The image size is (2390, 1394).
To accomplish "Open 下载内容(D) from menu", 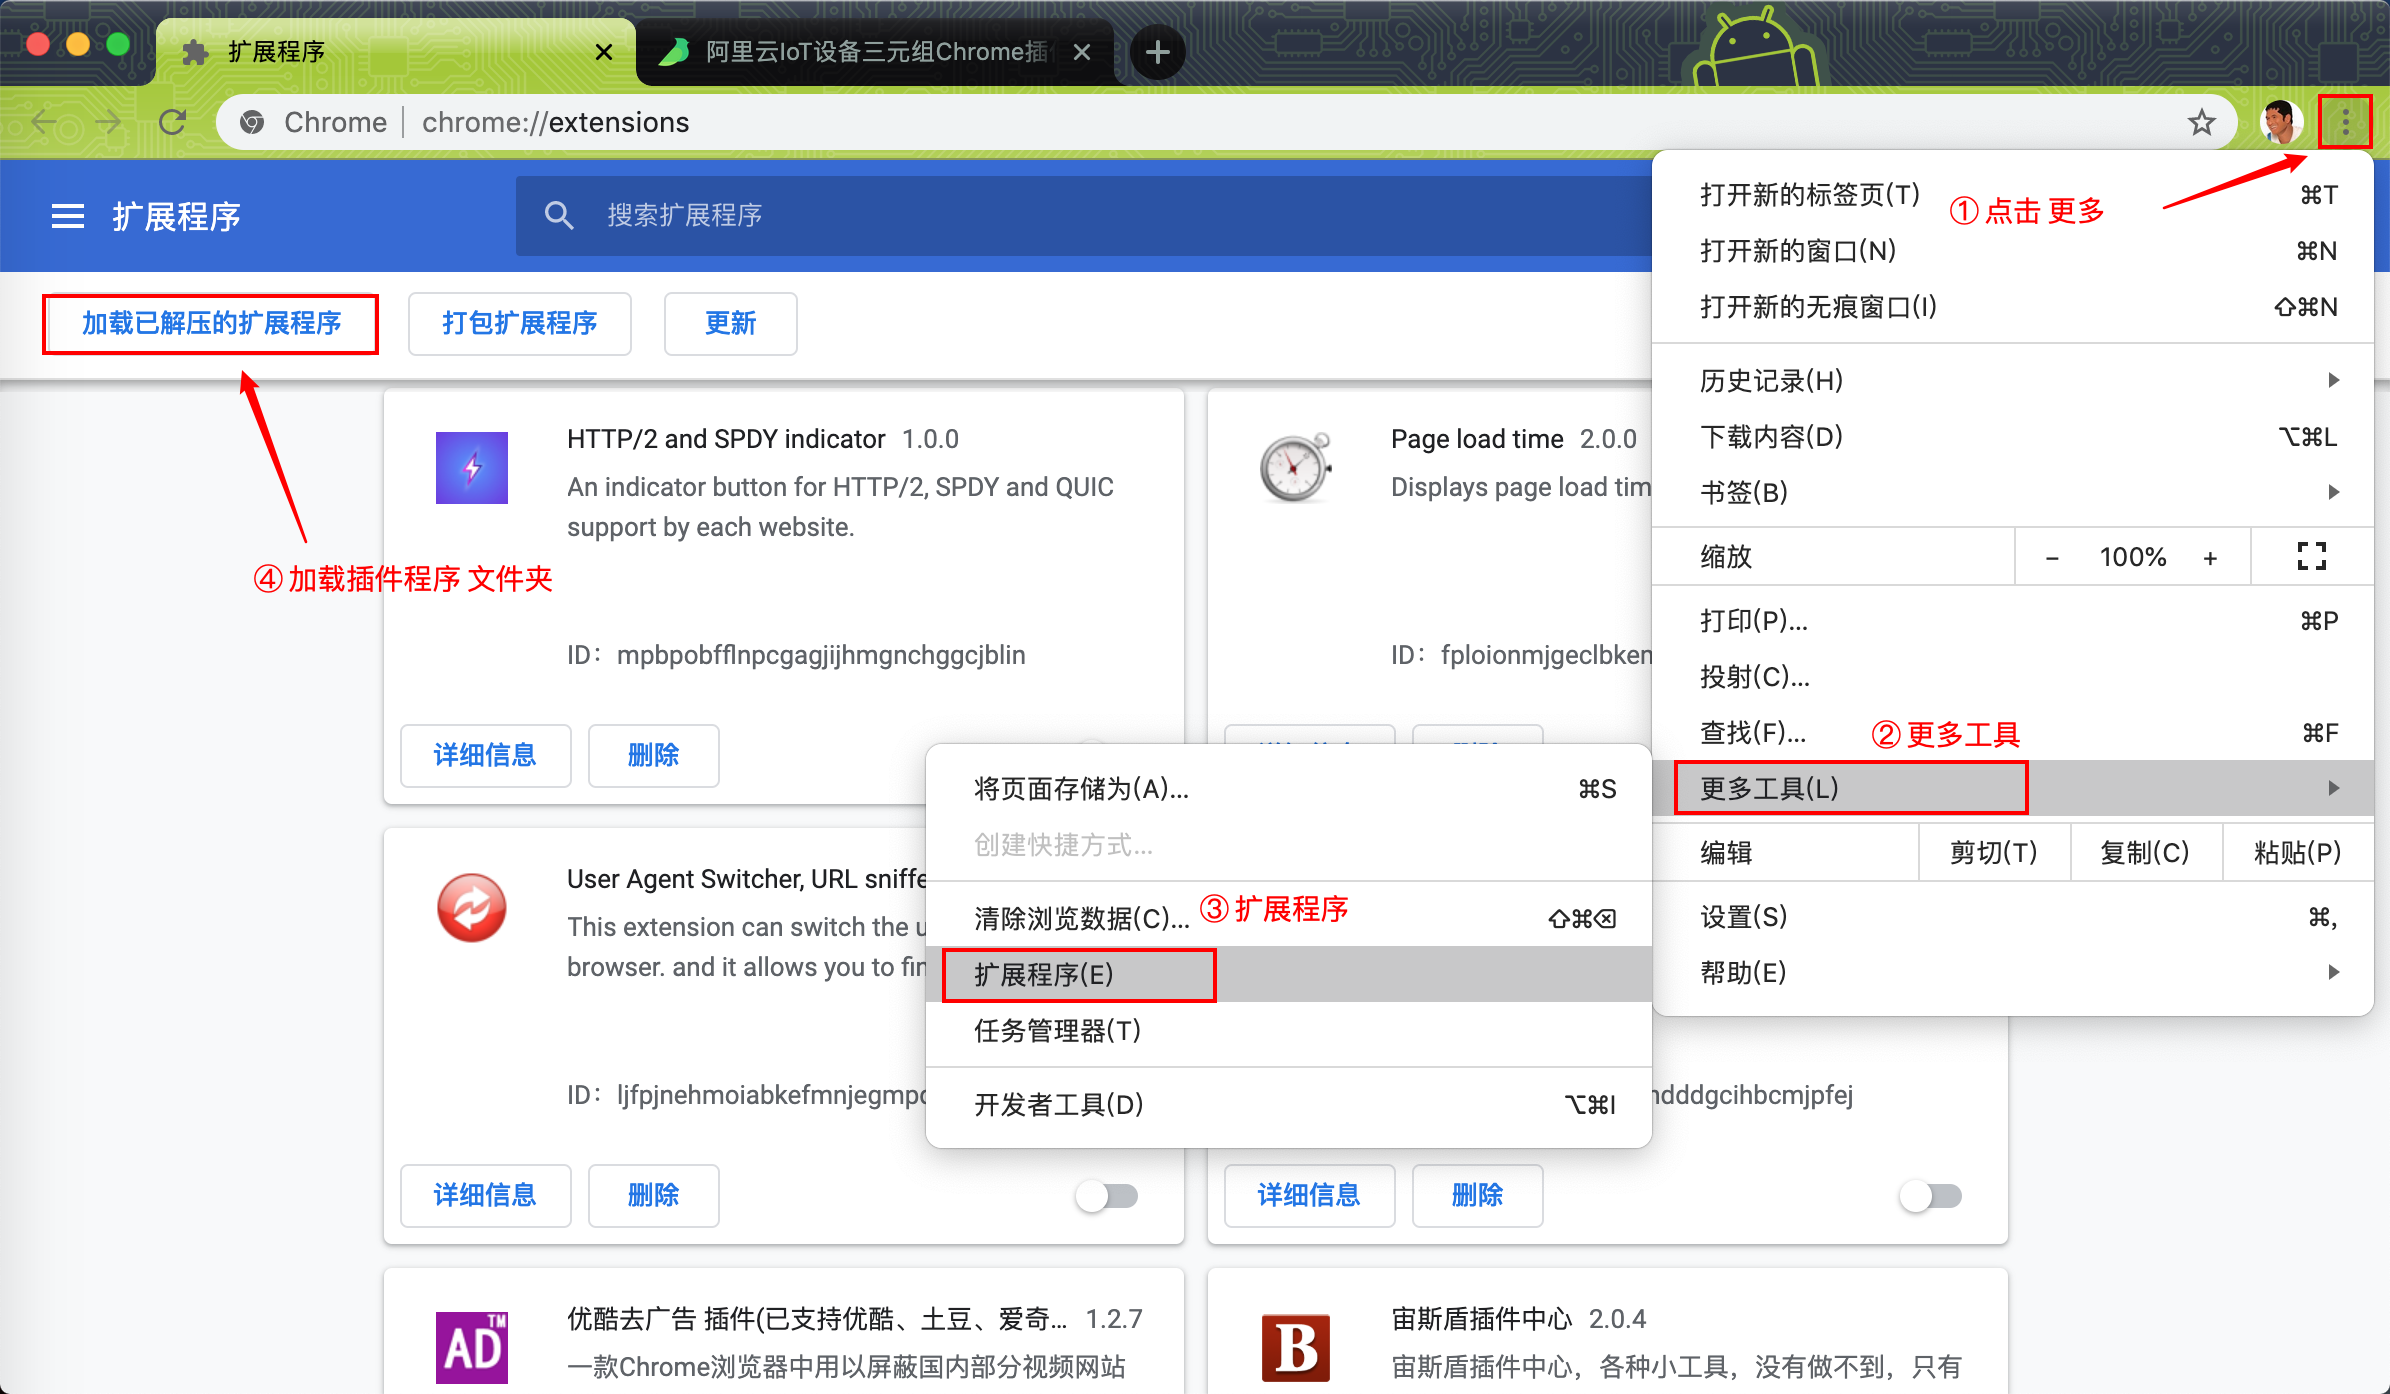I will [x=2013, y=436].
